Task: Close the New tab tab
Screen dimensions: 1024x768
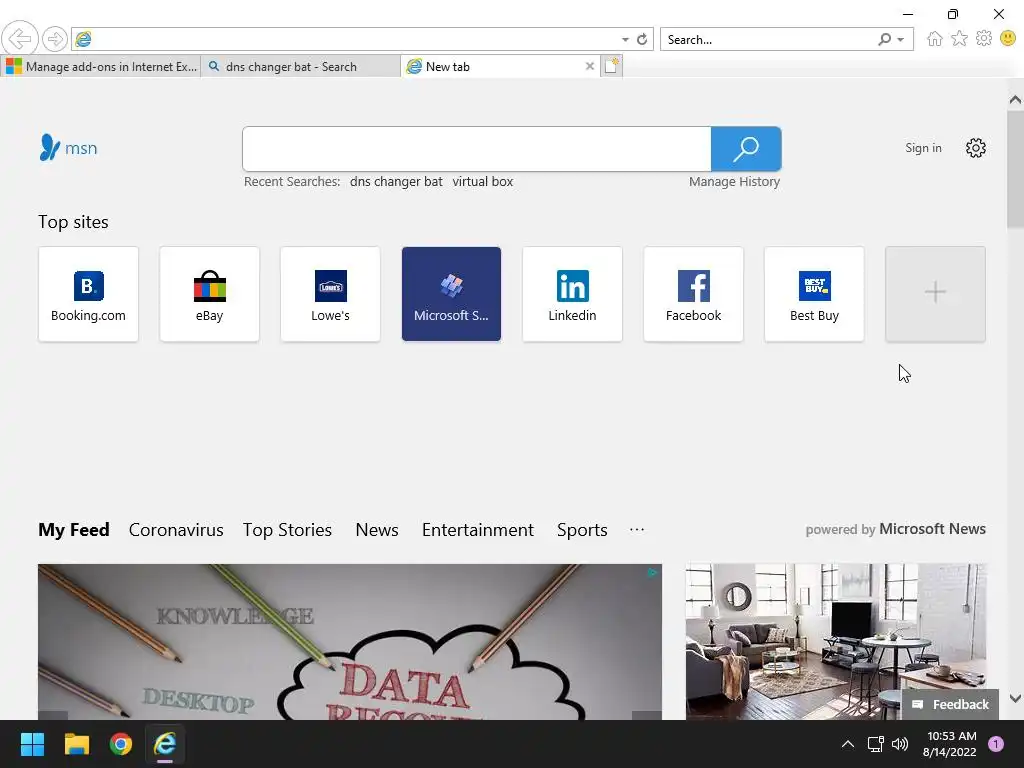Action: coord(590,66)
